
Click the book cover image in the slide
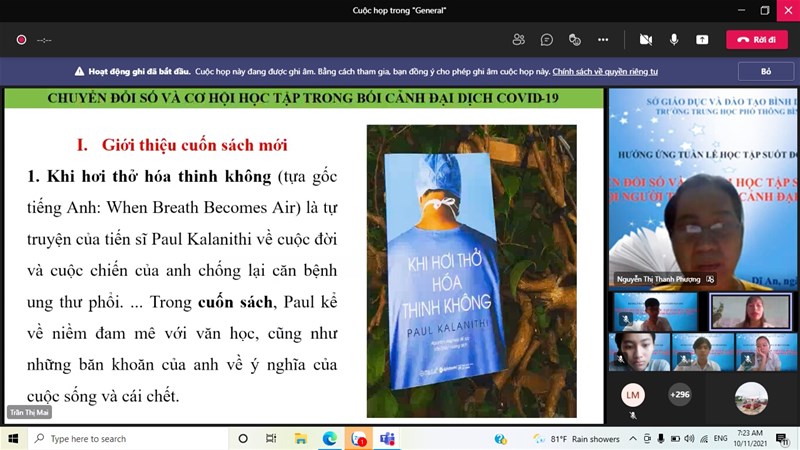pyautogui.click(x=472, y=271)
